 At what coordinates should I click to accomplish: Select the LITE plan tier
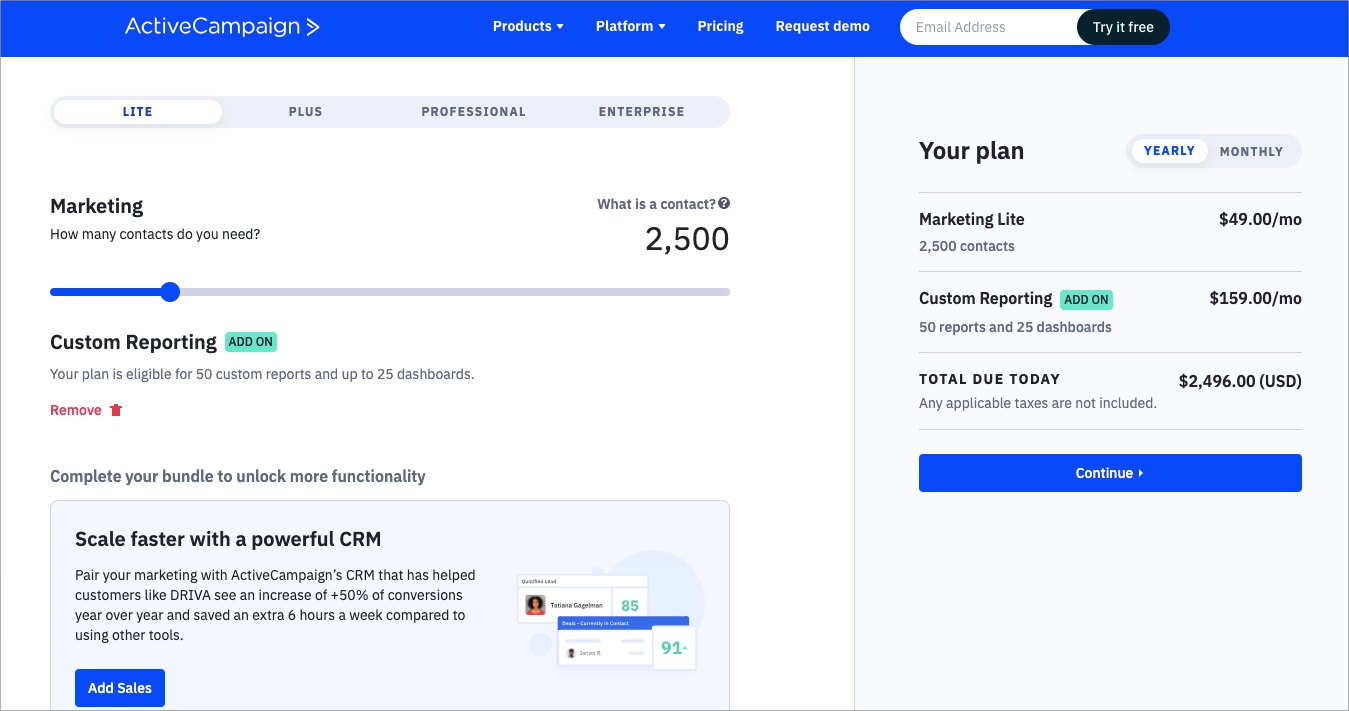pos(137,111)
